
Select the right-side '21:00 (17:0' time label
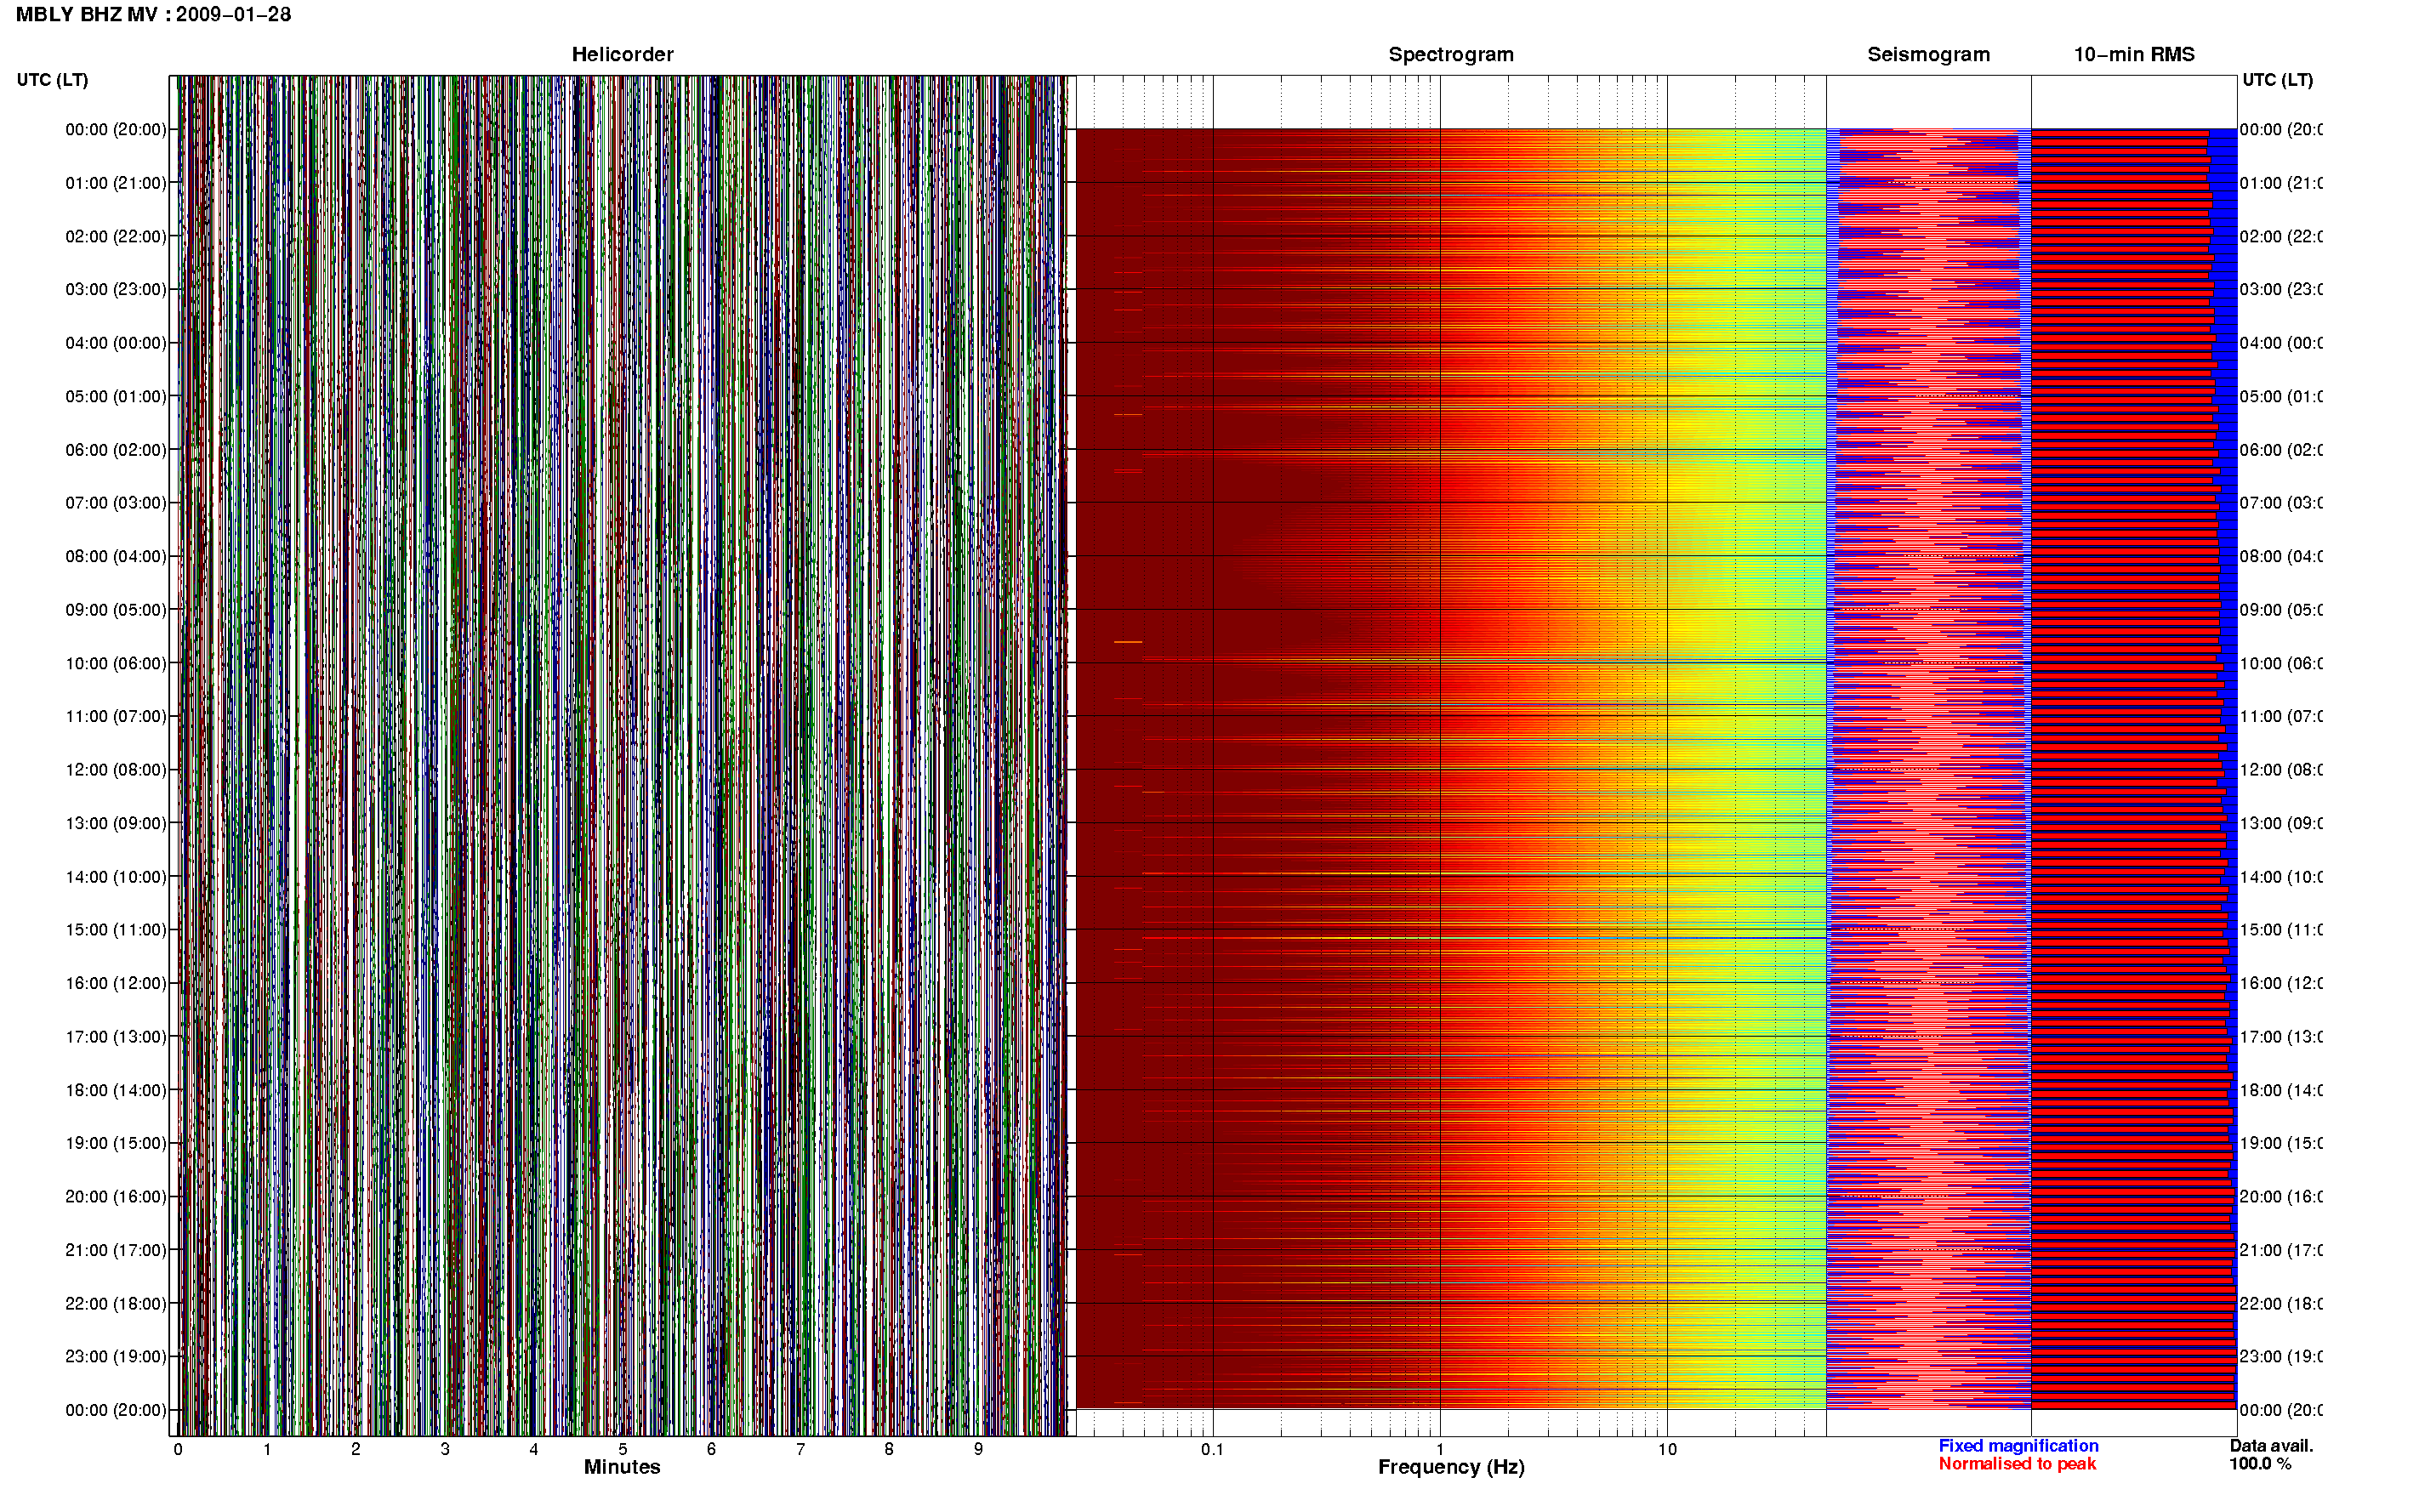pos(2281,1251)
